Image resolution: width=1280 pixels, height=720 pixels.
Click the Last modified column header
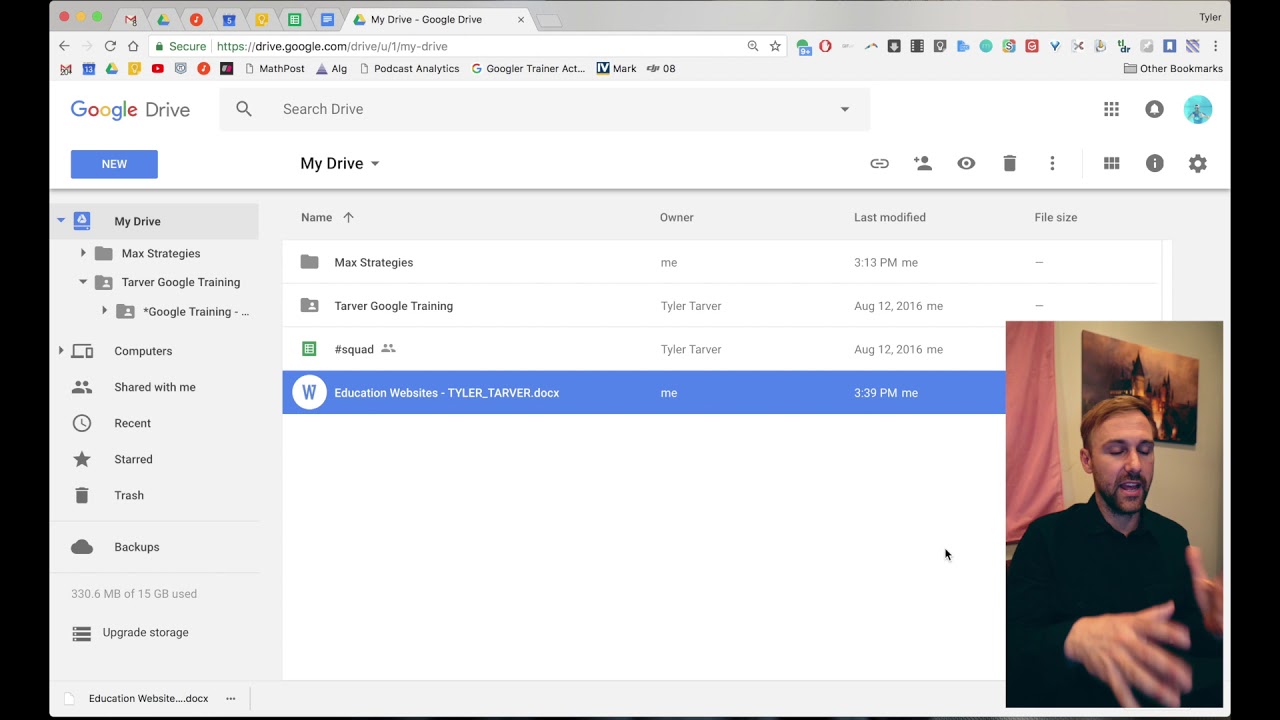coord(890,217)
